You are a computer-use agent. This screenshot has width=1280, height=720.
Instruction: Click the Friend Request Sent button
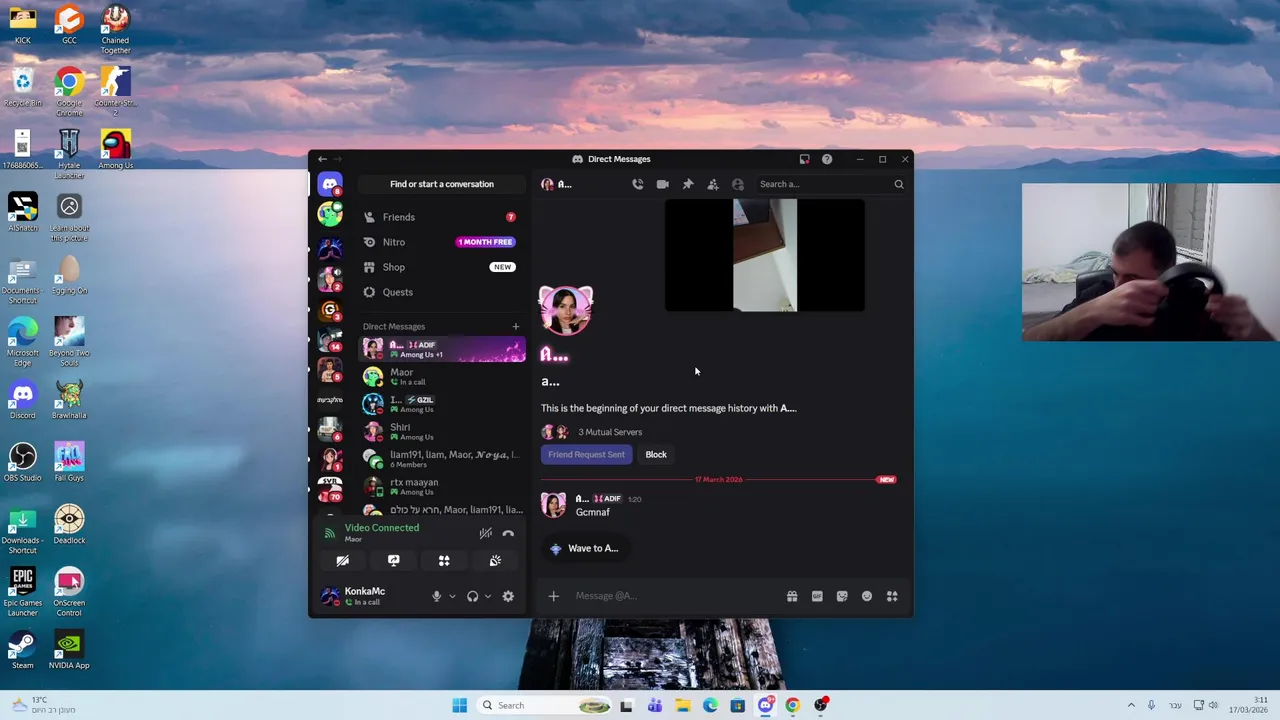586,454
